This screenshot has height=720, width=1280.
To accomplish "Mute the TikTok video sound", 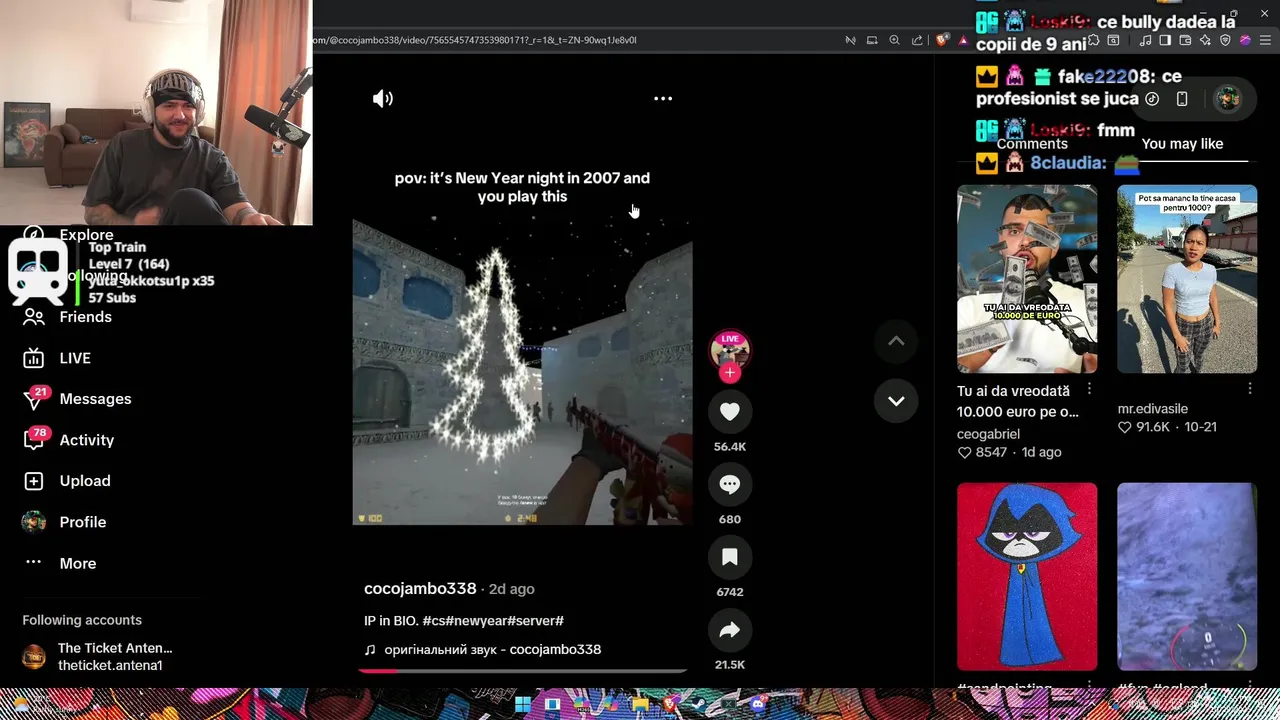I will coord(383,98).
